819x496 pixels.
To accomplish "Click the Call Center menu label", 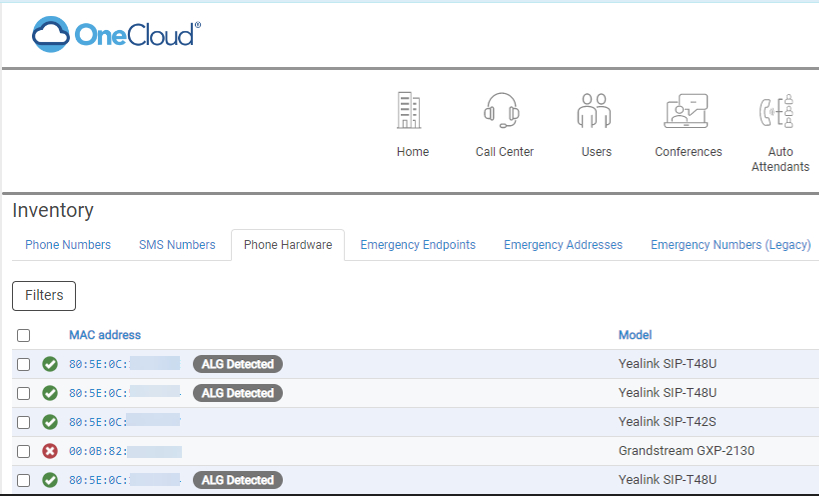I will point(505,152).
